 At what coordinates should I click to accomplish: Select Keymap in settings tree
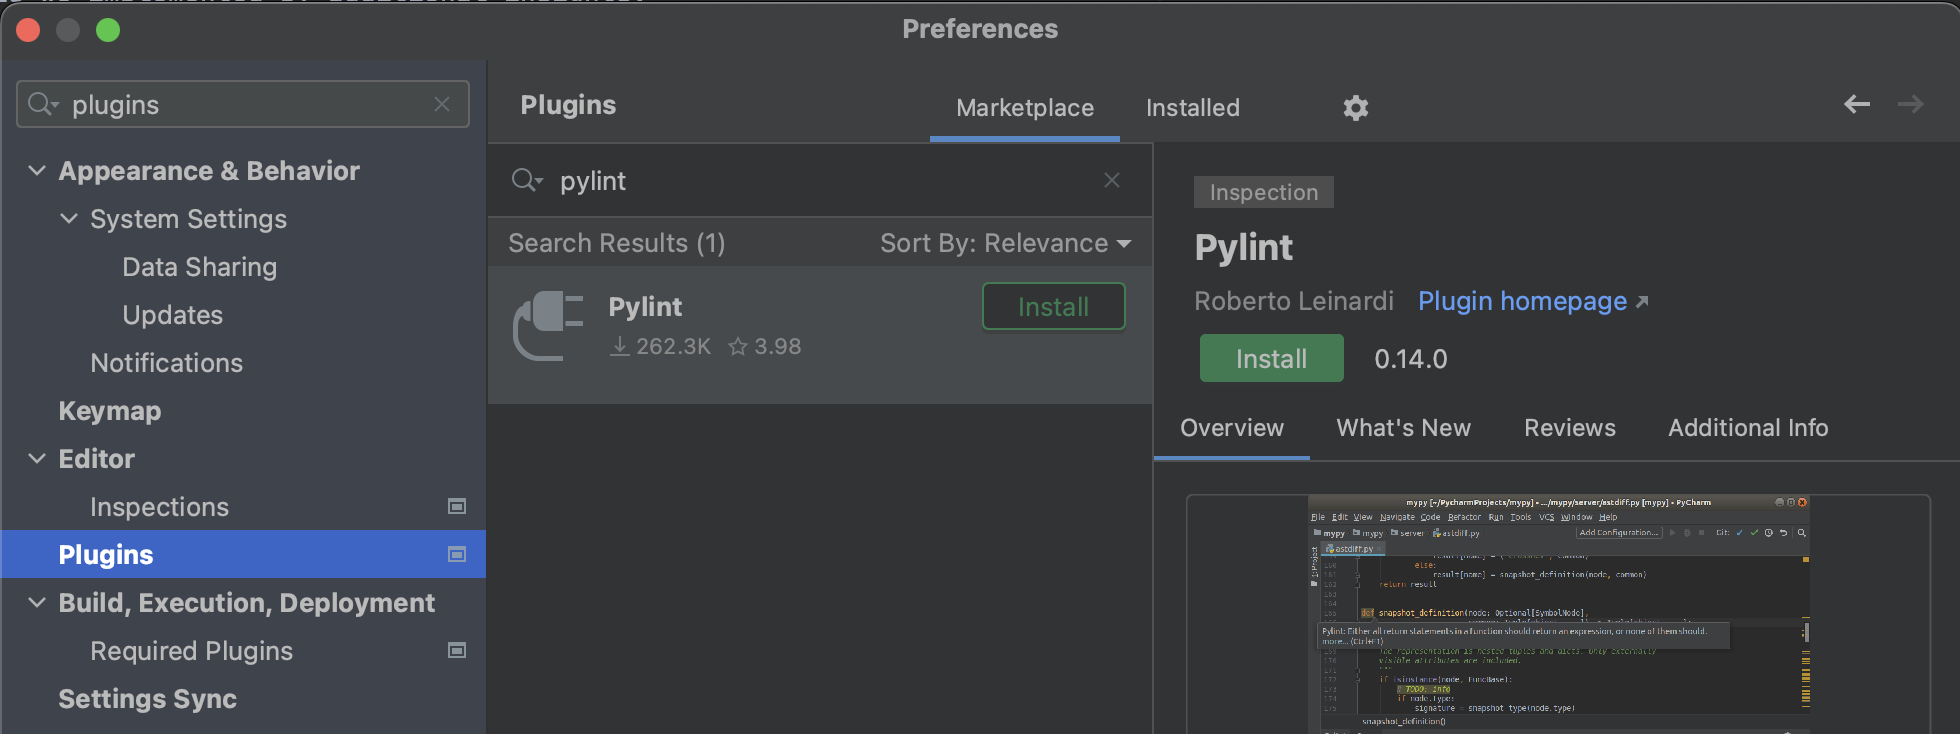[110, 411]
